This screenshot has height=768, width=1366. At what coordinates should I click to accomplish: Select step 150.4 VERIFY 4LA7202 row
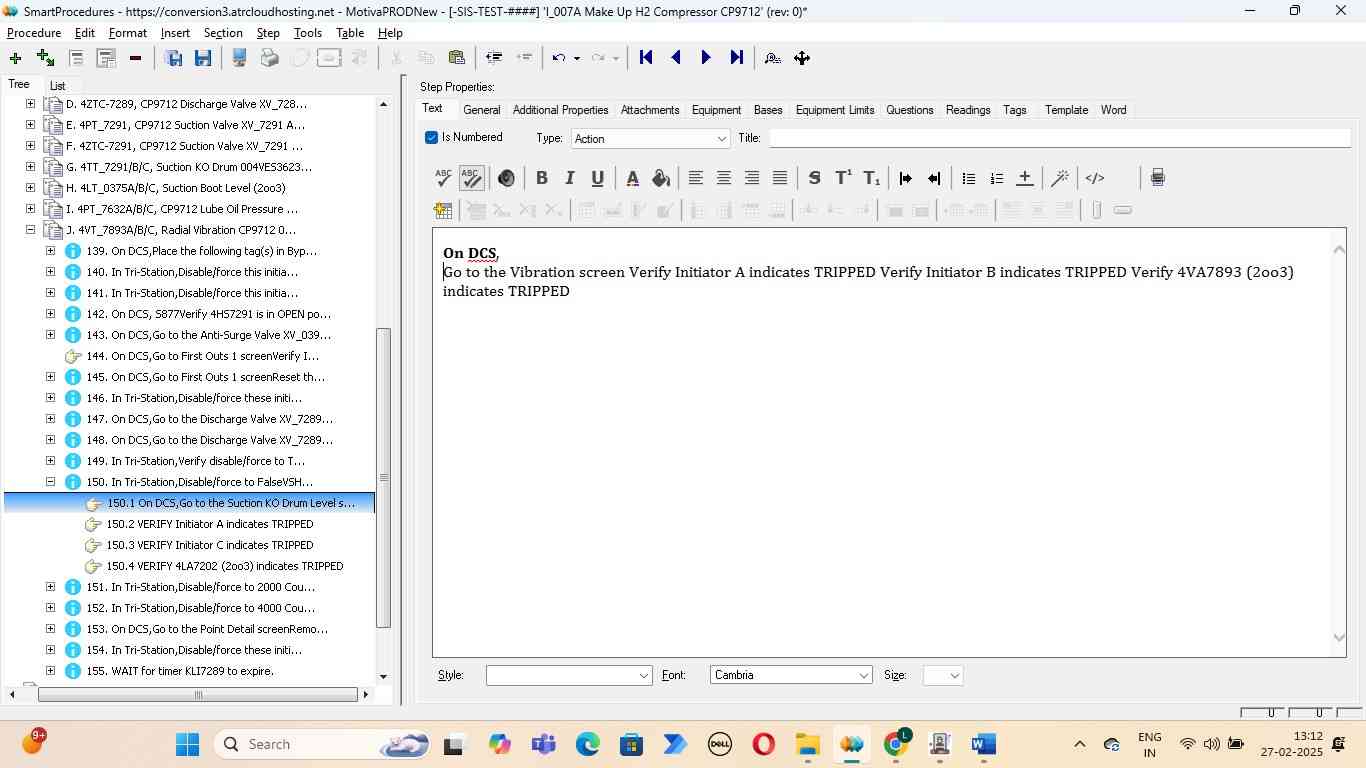[x=225, y=566]
